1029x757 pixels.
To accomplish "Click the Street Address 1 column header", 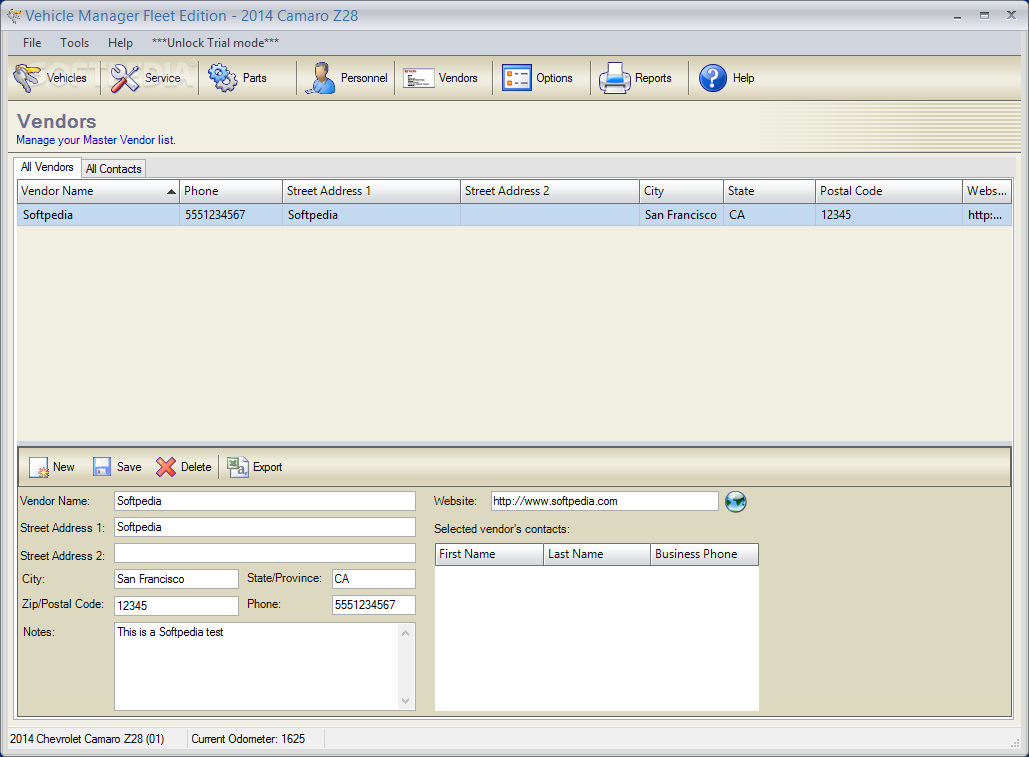I will click(x=371, y=191).
